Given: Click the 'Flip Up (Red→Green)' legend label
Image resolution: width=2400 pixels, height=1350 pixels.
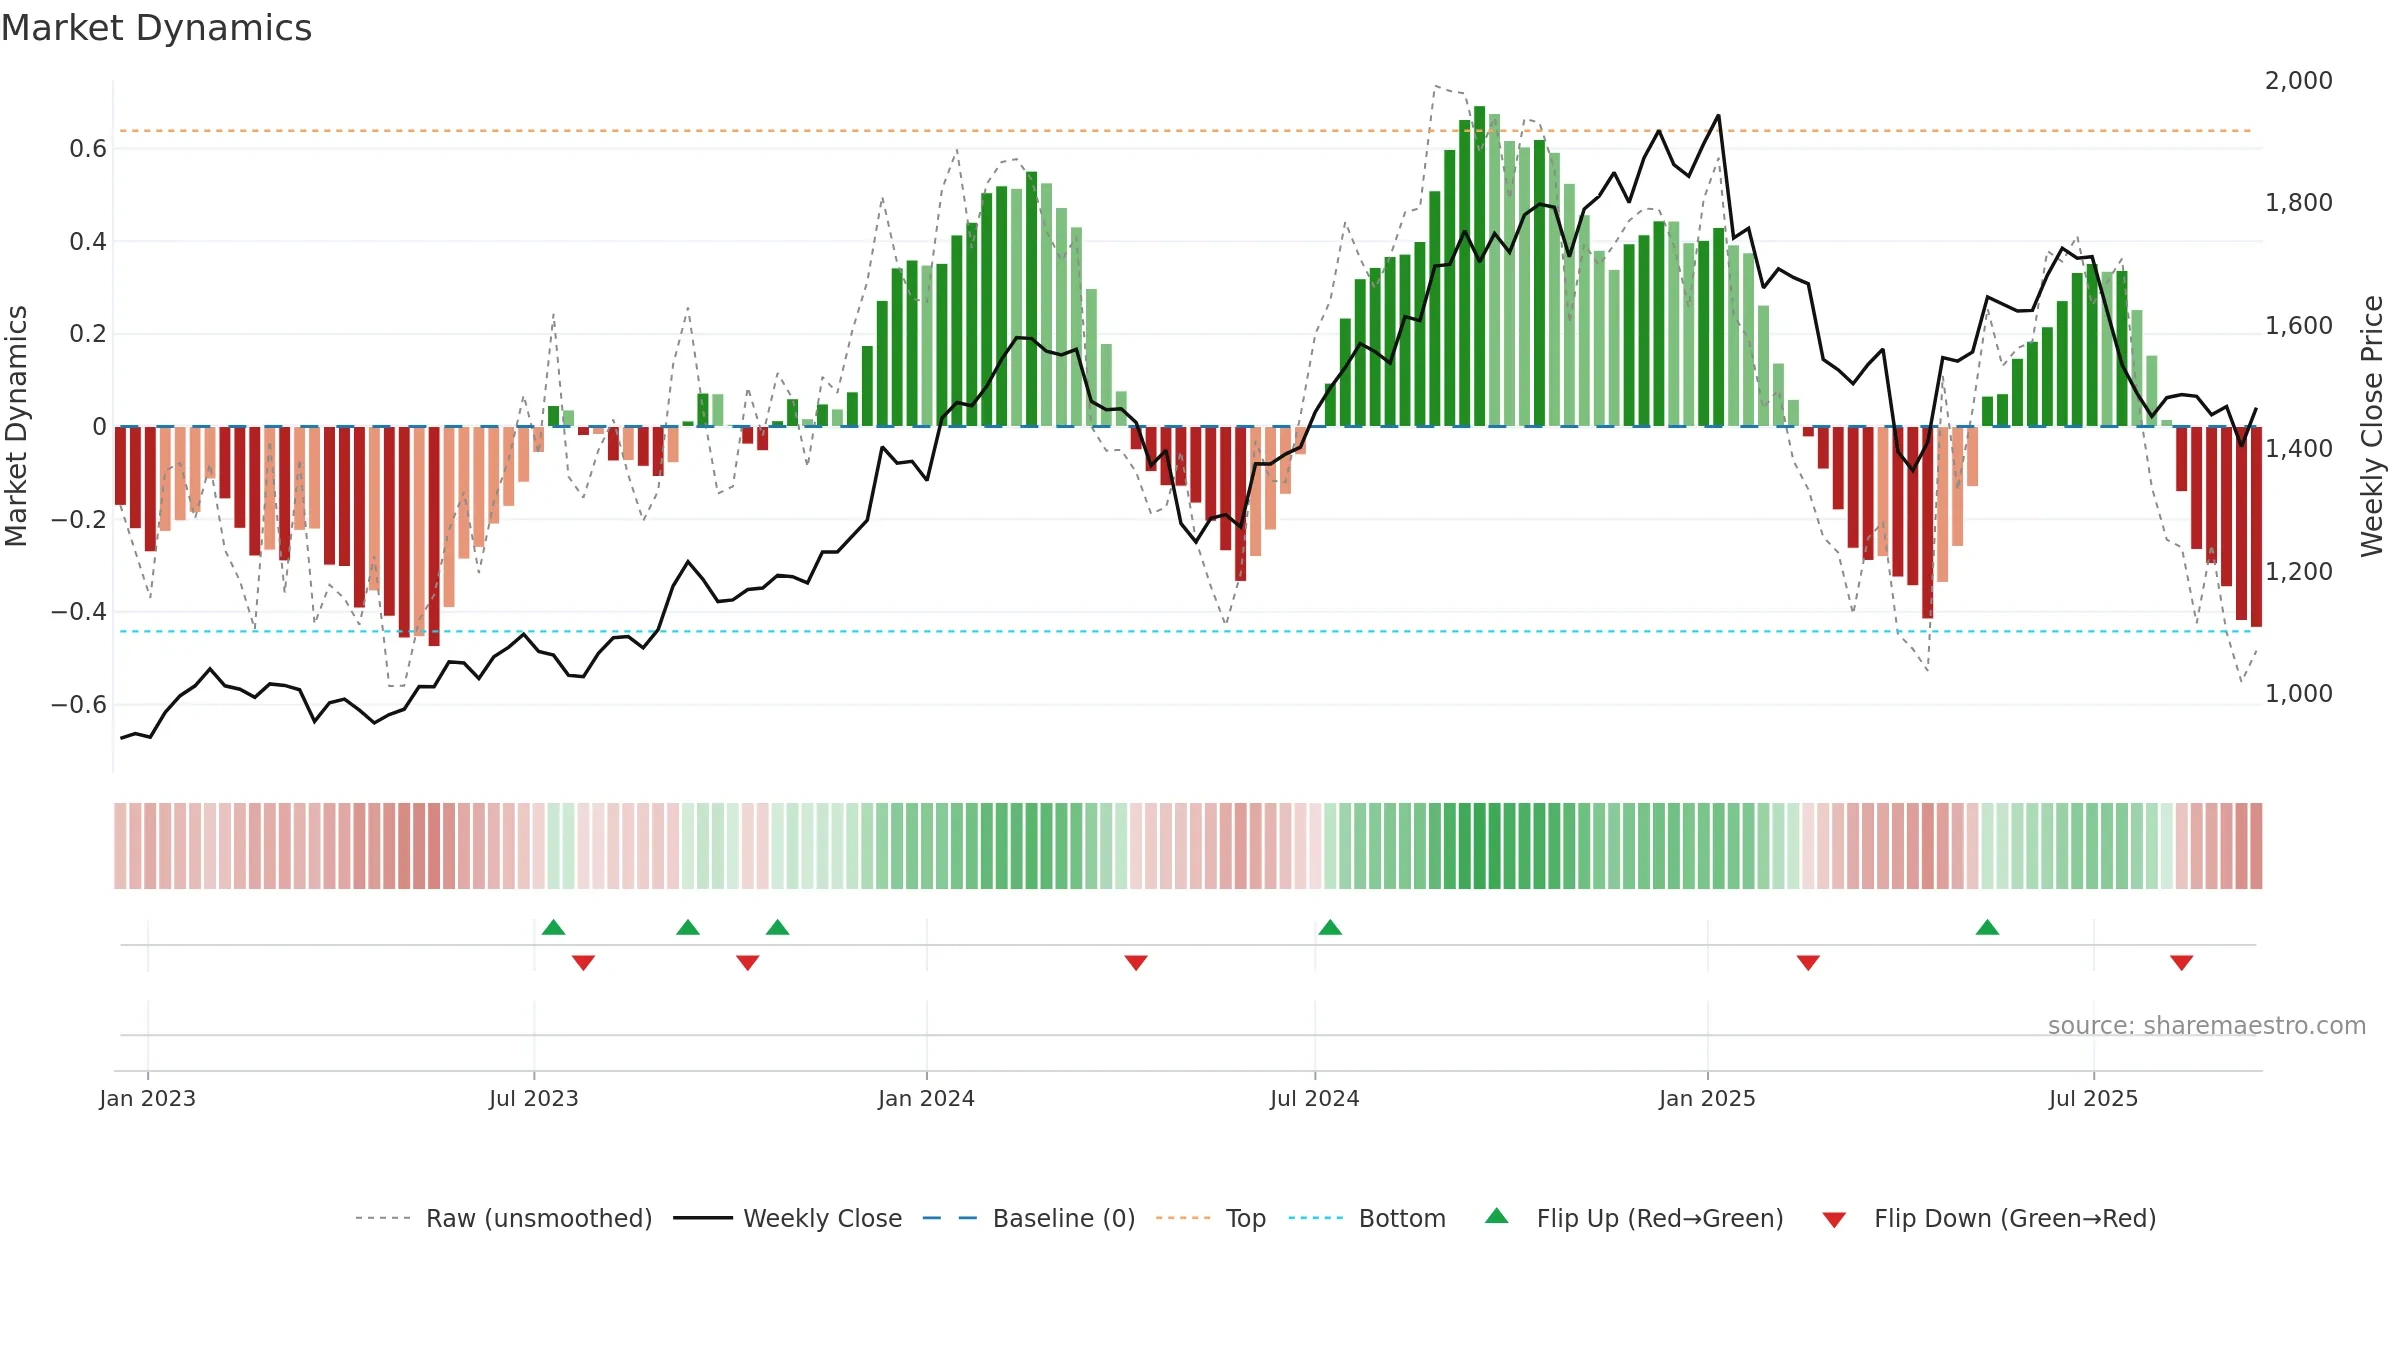Looking at the screenshot, I should (1660, 1218).
